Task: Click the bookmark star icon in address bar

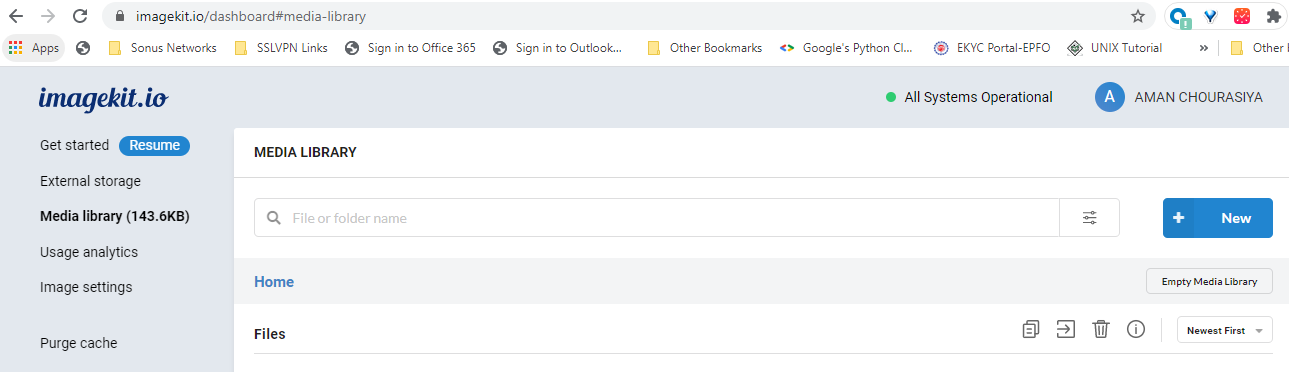Action: pyautogui.click(x=1137, y=16)
